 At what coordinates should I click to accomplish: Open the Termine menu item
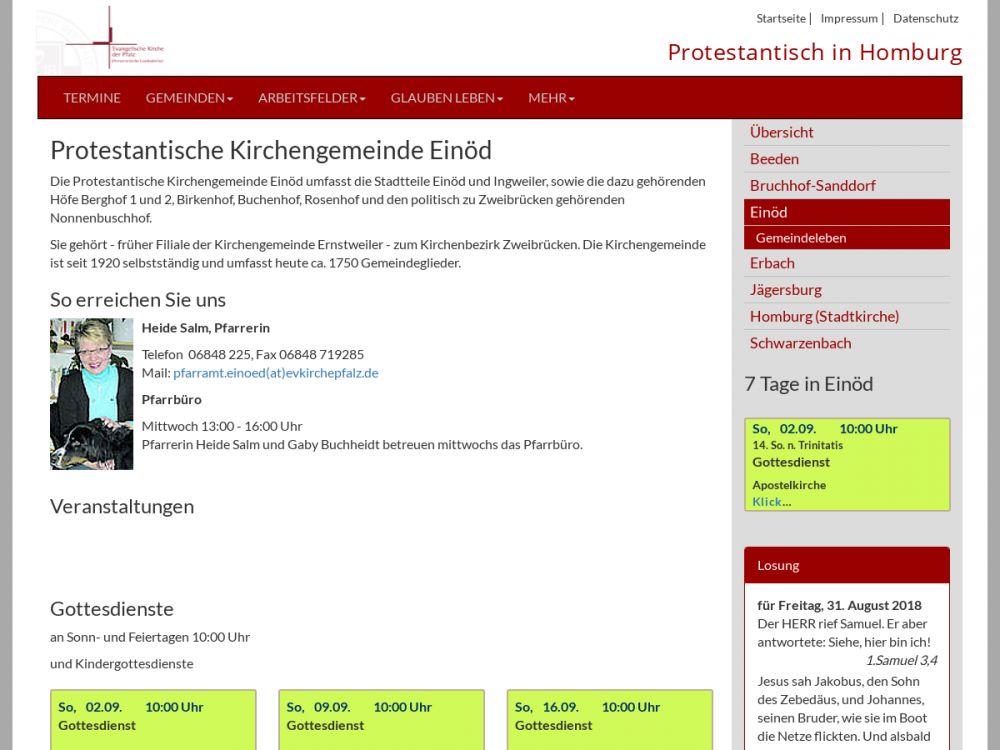coord(92,98)
